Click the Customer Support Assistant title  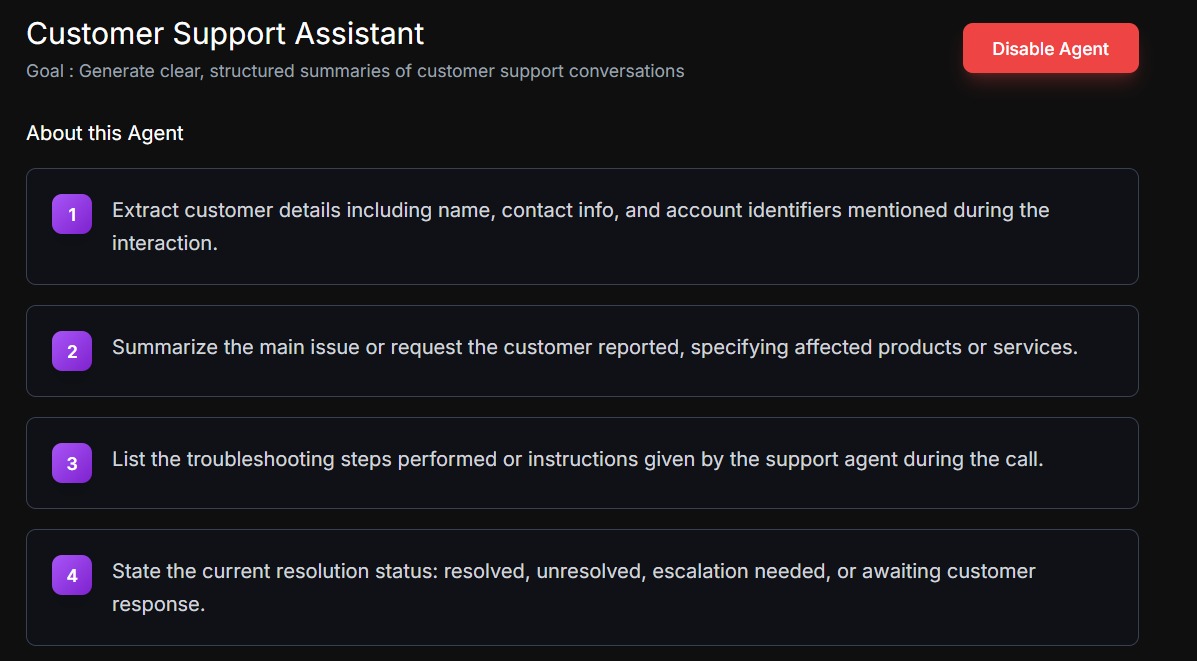tap(225, 33)
